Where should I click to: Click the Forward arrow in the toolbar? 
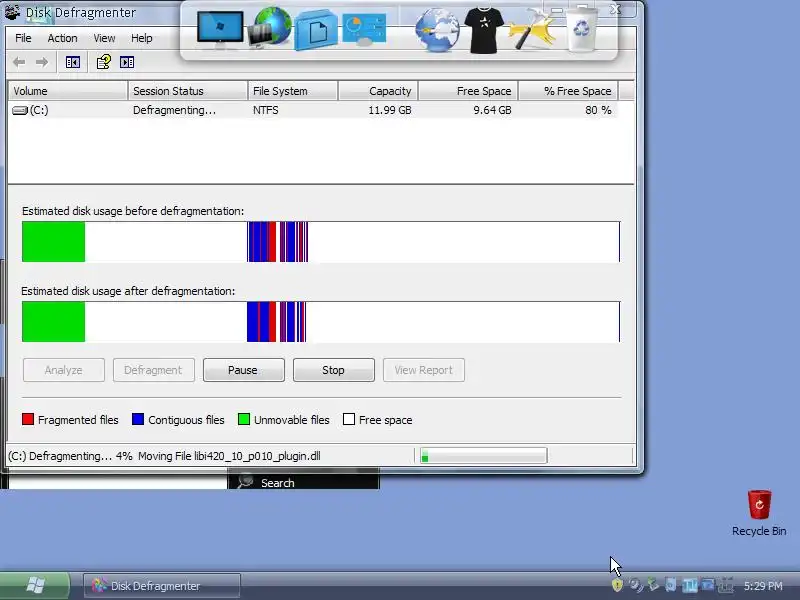click(42, 62)
